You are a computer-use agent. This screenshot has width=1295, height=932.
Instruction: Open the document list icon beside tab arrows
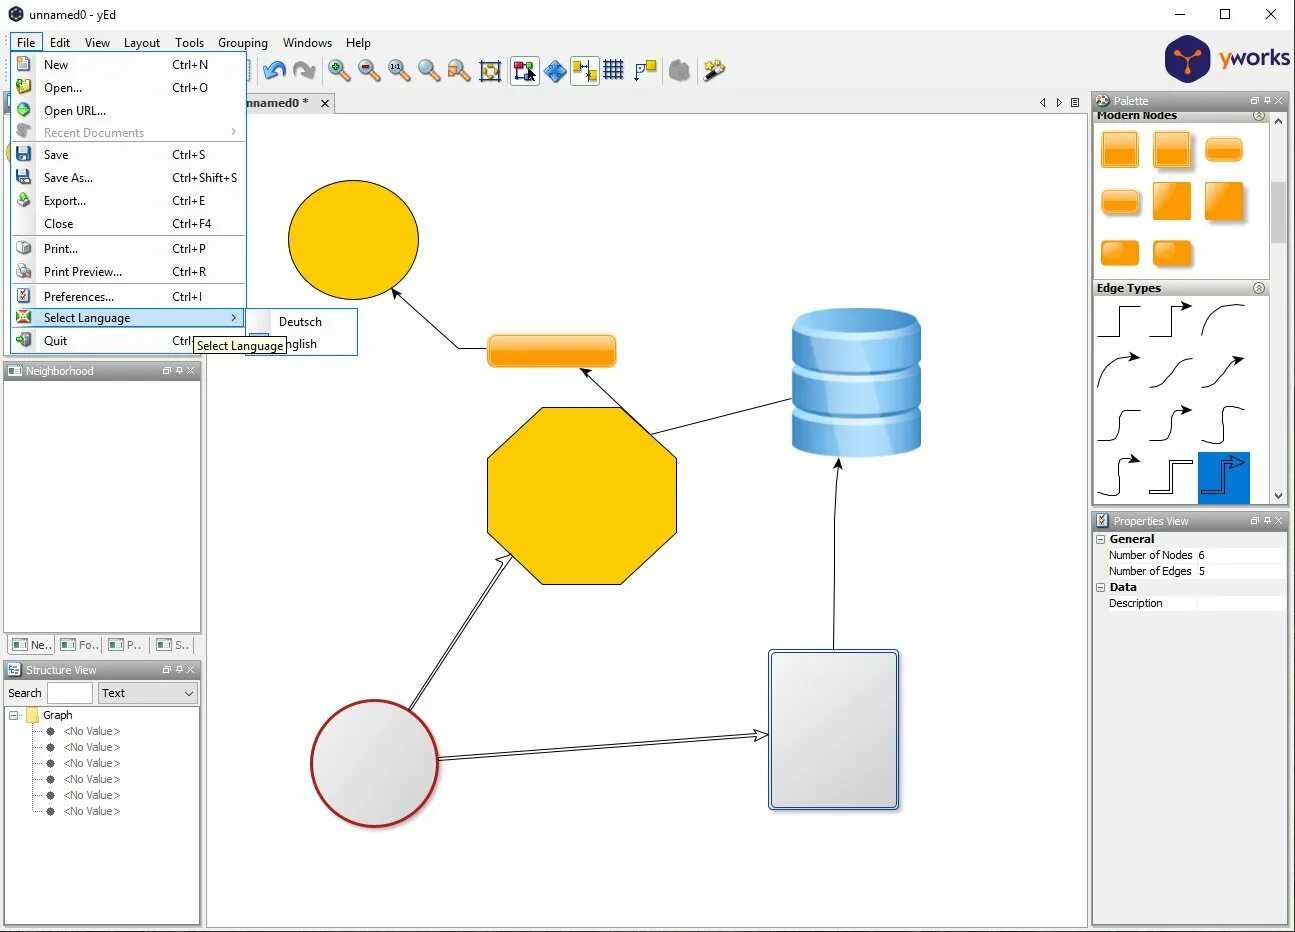[1075, 102]
